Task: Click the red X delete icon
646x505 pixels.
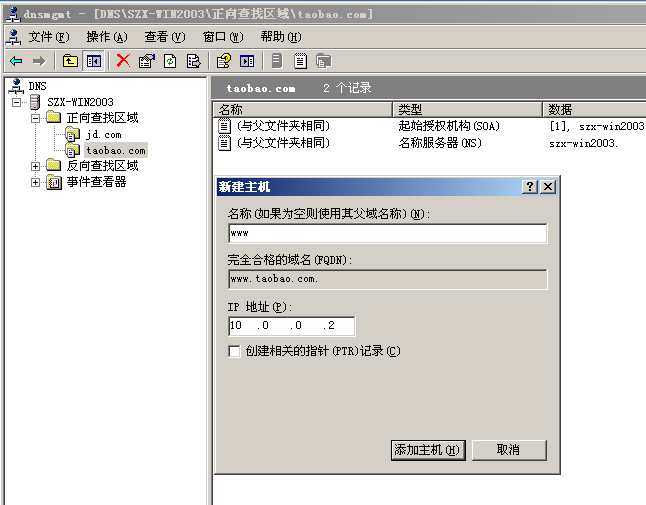Action: coord(123,61)
